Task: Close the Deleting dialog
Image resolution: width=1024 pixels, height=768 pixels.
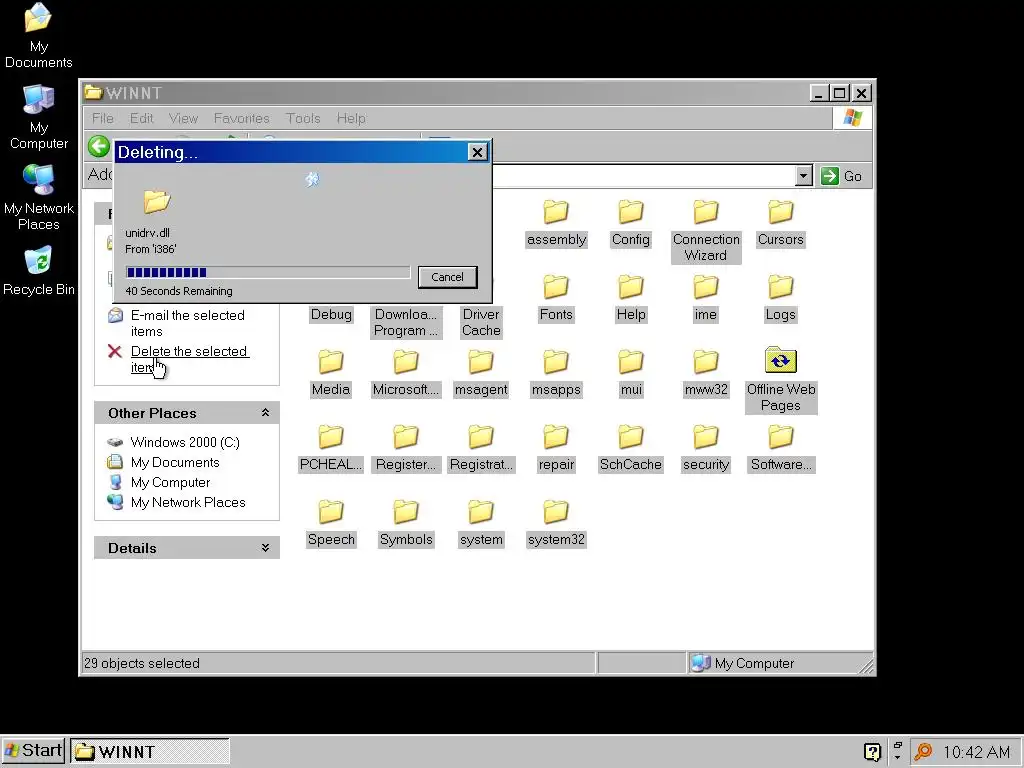Action: point(477,152)
